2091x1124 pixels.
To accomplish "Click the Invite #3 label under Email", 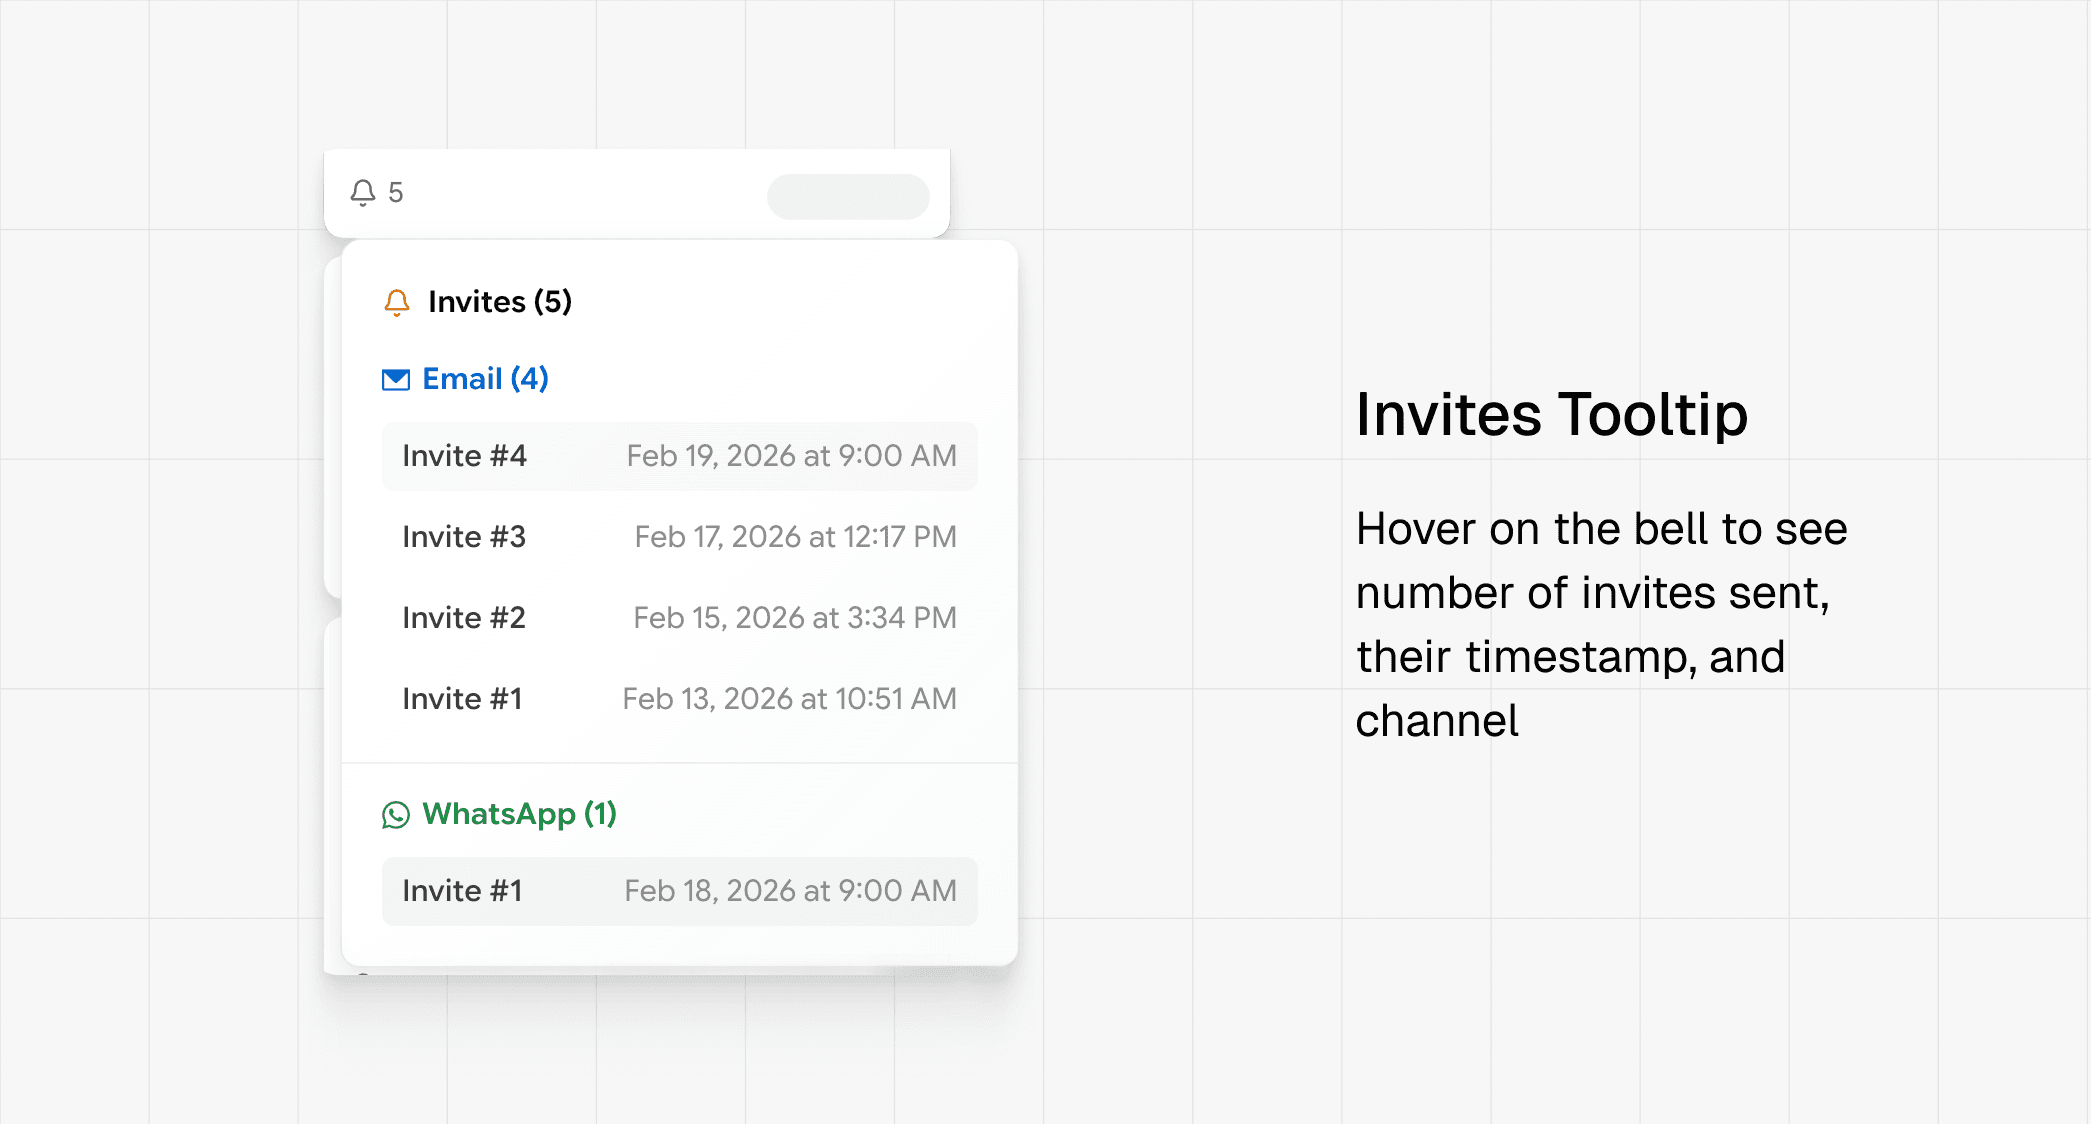I will point(464,537).
